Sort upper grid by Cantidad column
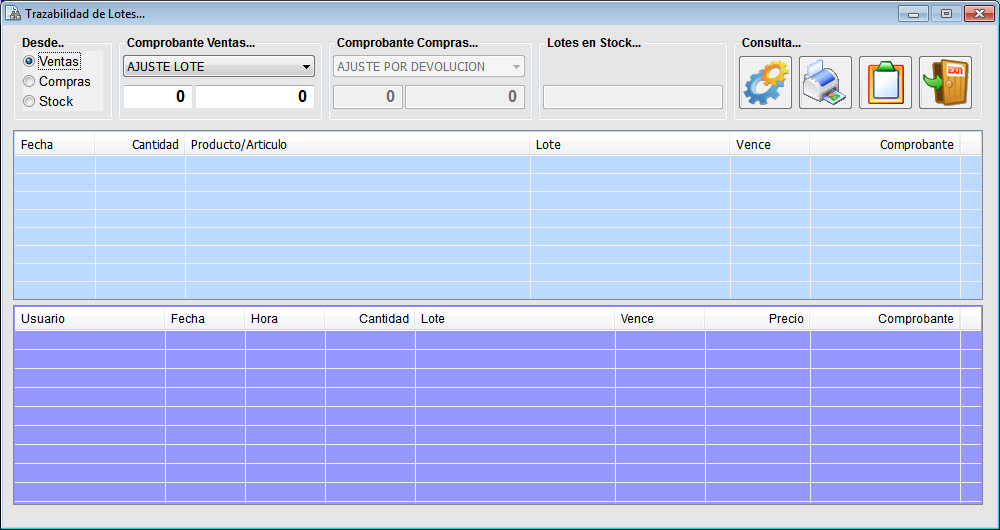 tap(140, 145)
